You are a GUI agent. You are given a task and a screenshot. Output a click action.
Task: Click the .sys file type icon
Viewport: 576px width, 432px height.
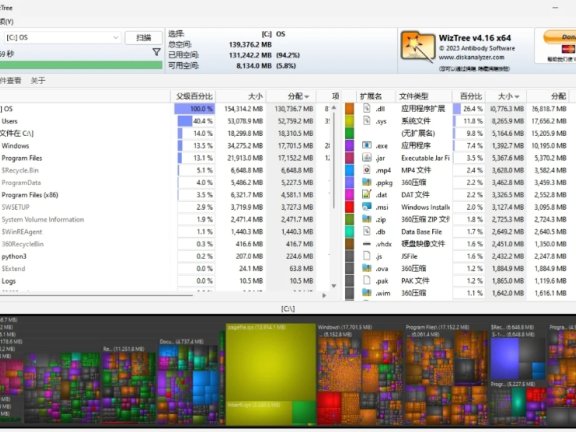[367, 120]
